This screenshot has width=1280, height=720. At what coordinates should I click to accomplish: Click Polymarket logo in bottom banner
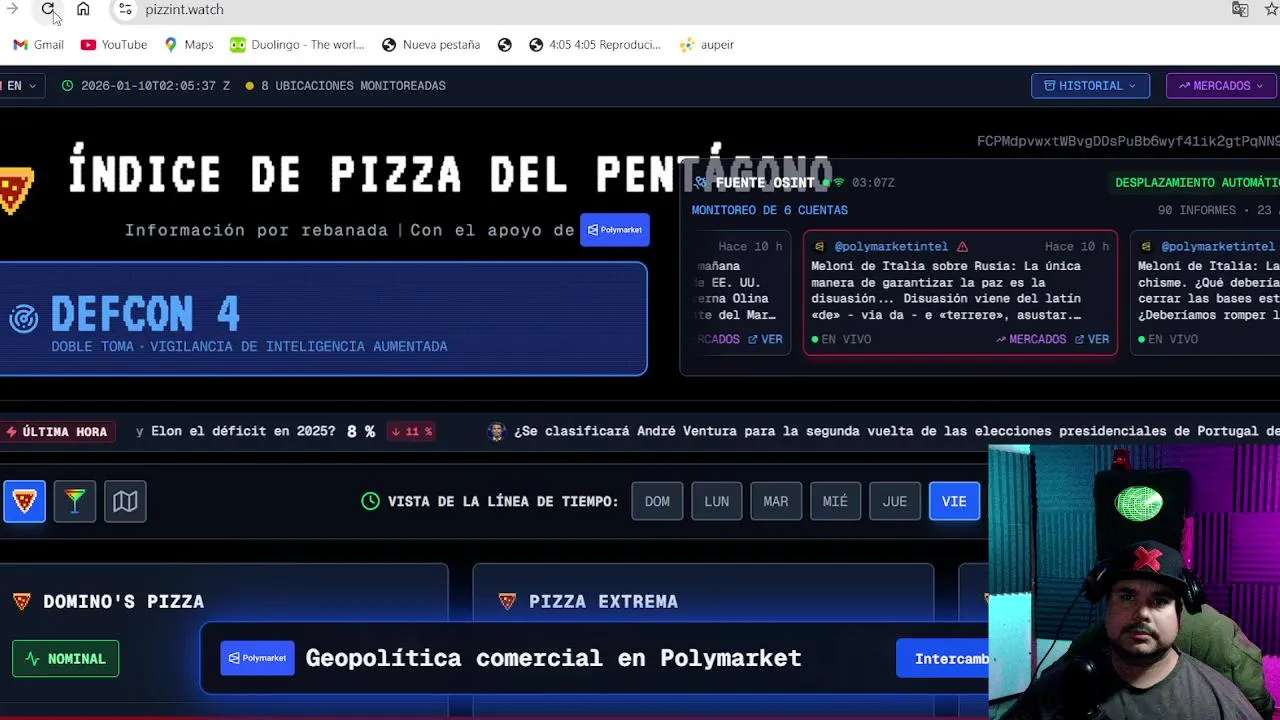coord(257,658)
